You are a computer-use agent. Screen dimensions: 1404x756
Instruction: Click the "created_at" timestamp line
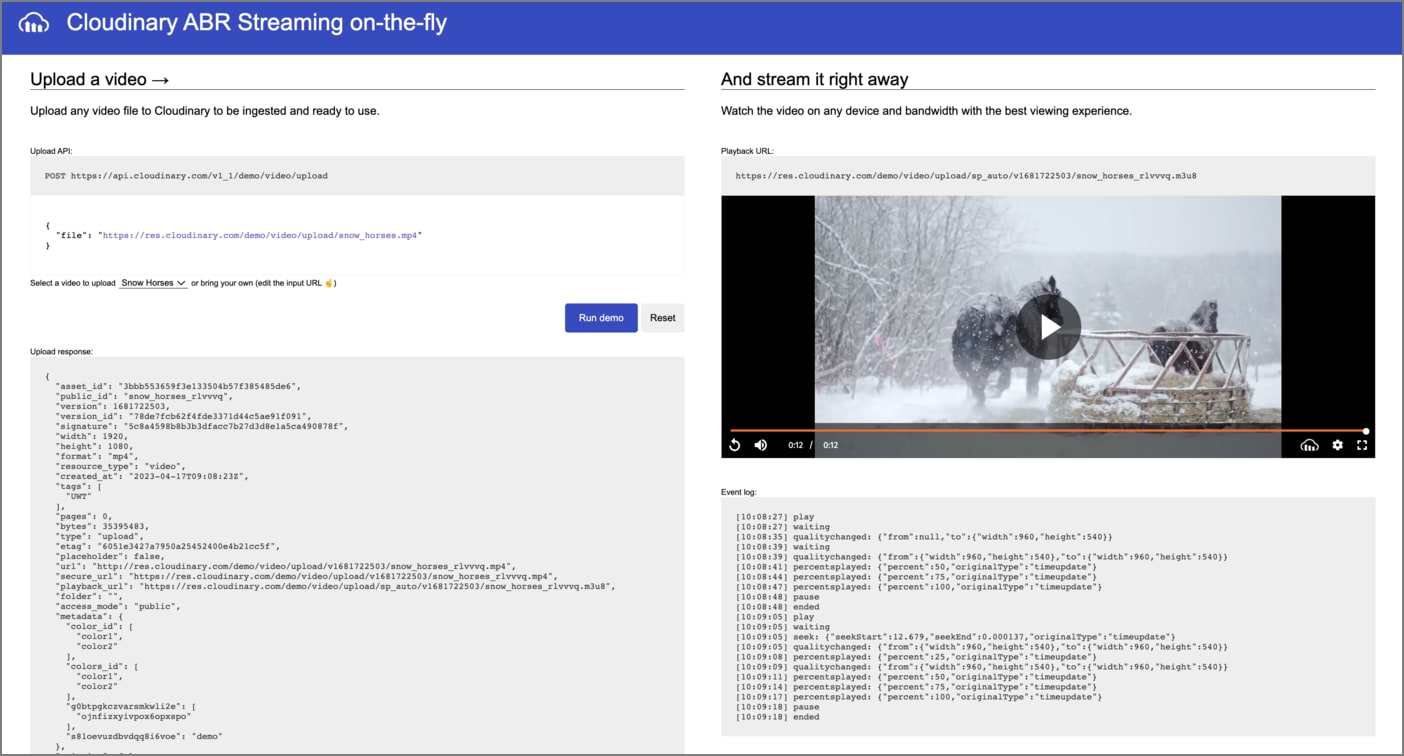pos(152,476)
